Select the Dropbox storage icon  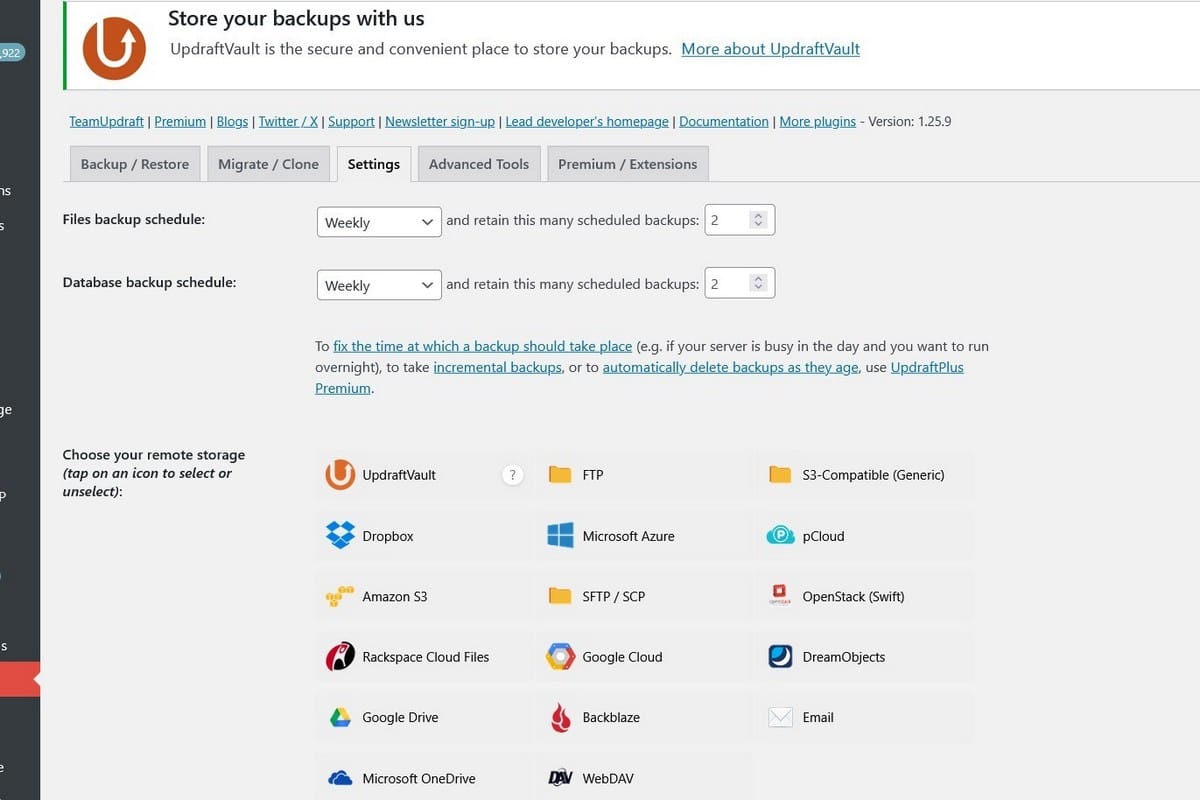340,536
